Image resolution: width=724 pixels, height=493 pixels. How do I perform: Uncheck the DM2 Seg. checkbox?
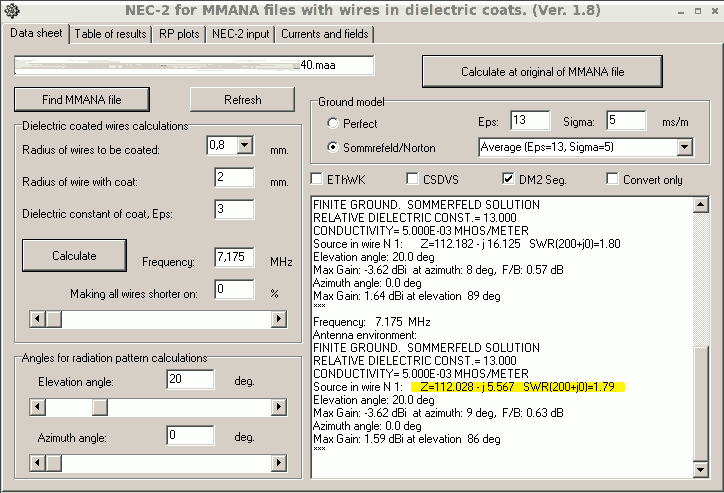coord(508,179)
